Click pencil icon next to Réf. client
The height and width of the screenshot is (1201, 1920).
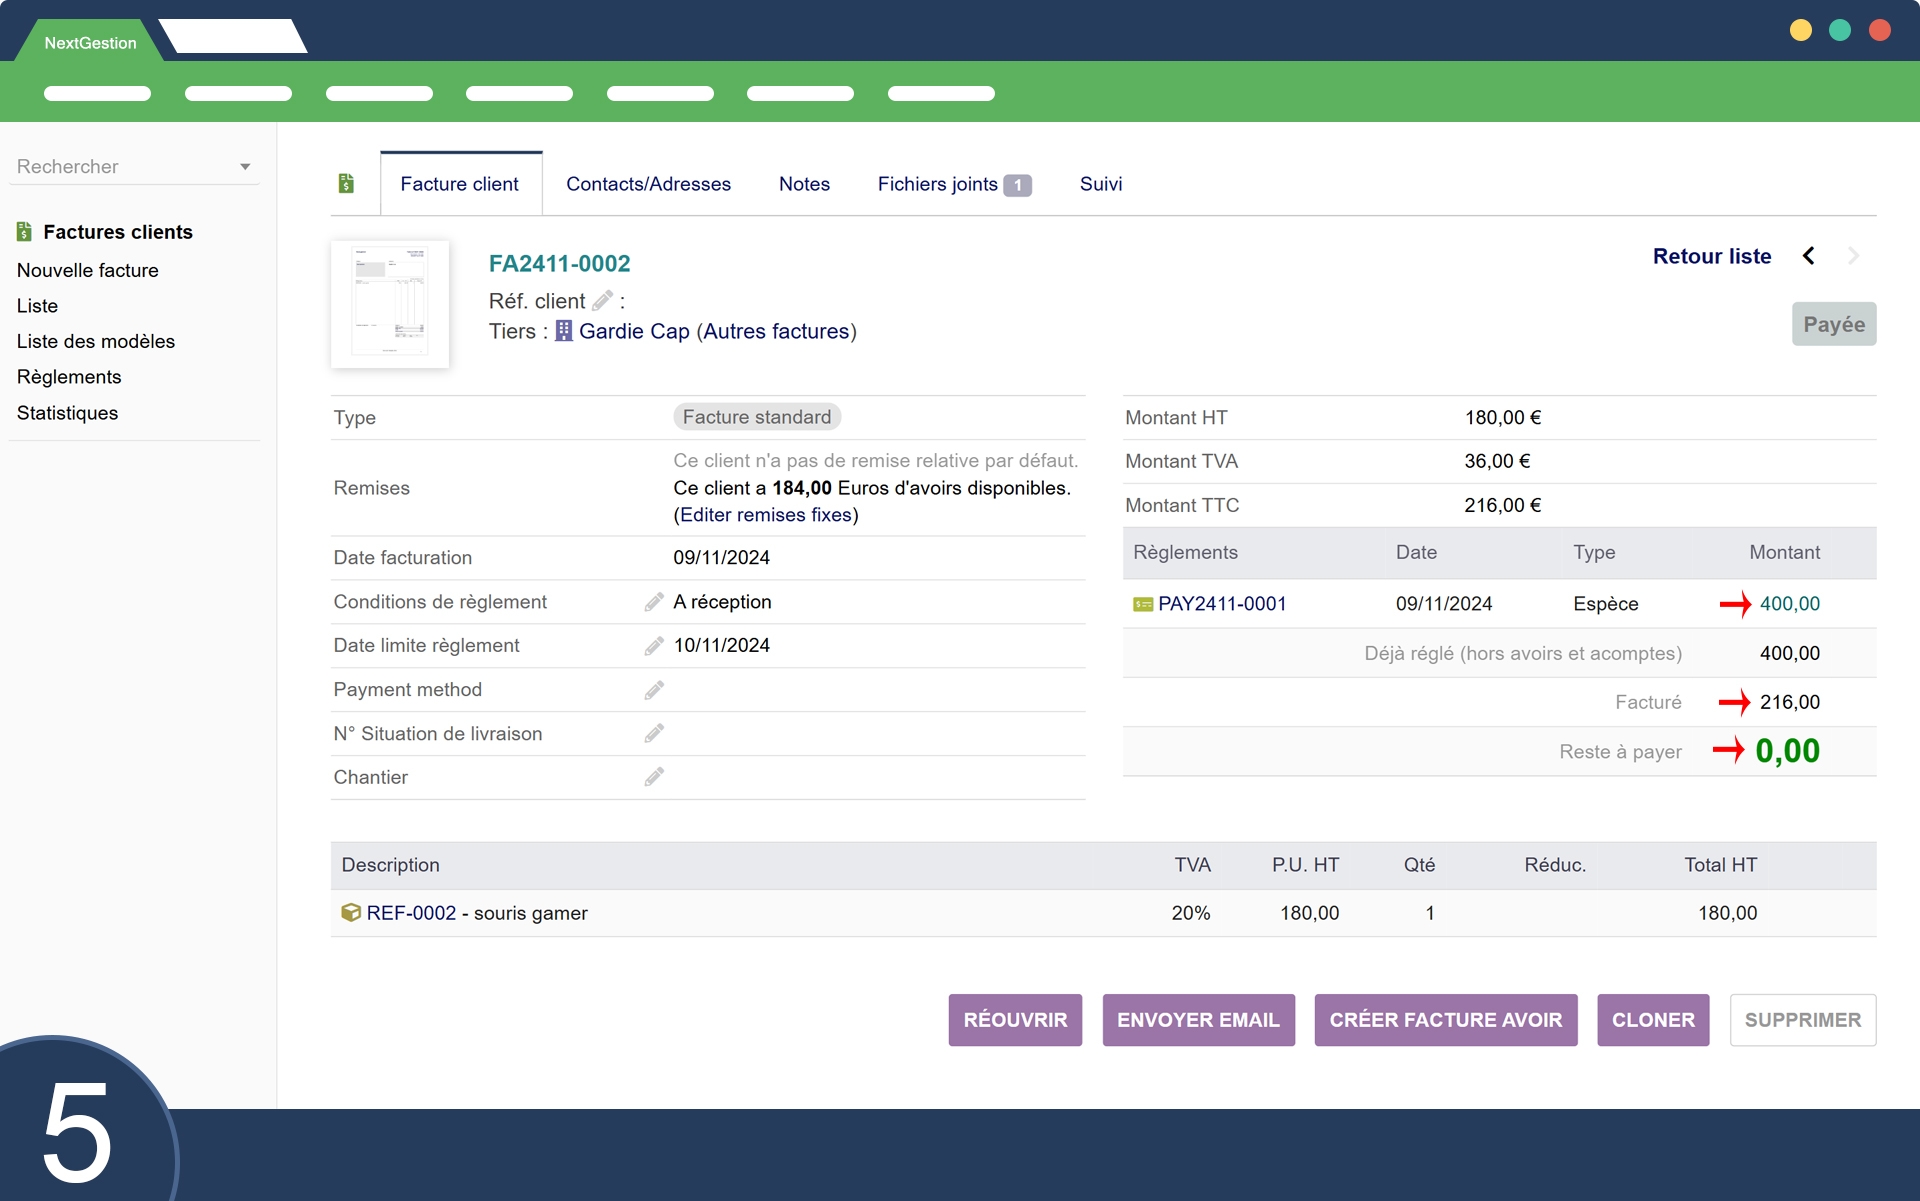point(602,300)
